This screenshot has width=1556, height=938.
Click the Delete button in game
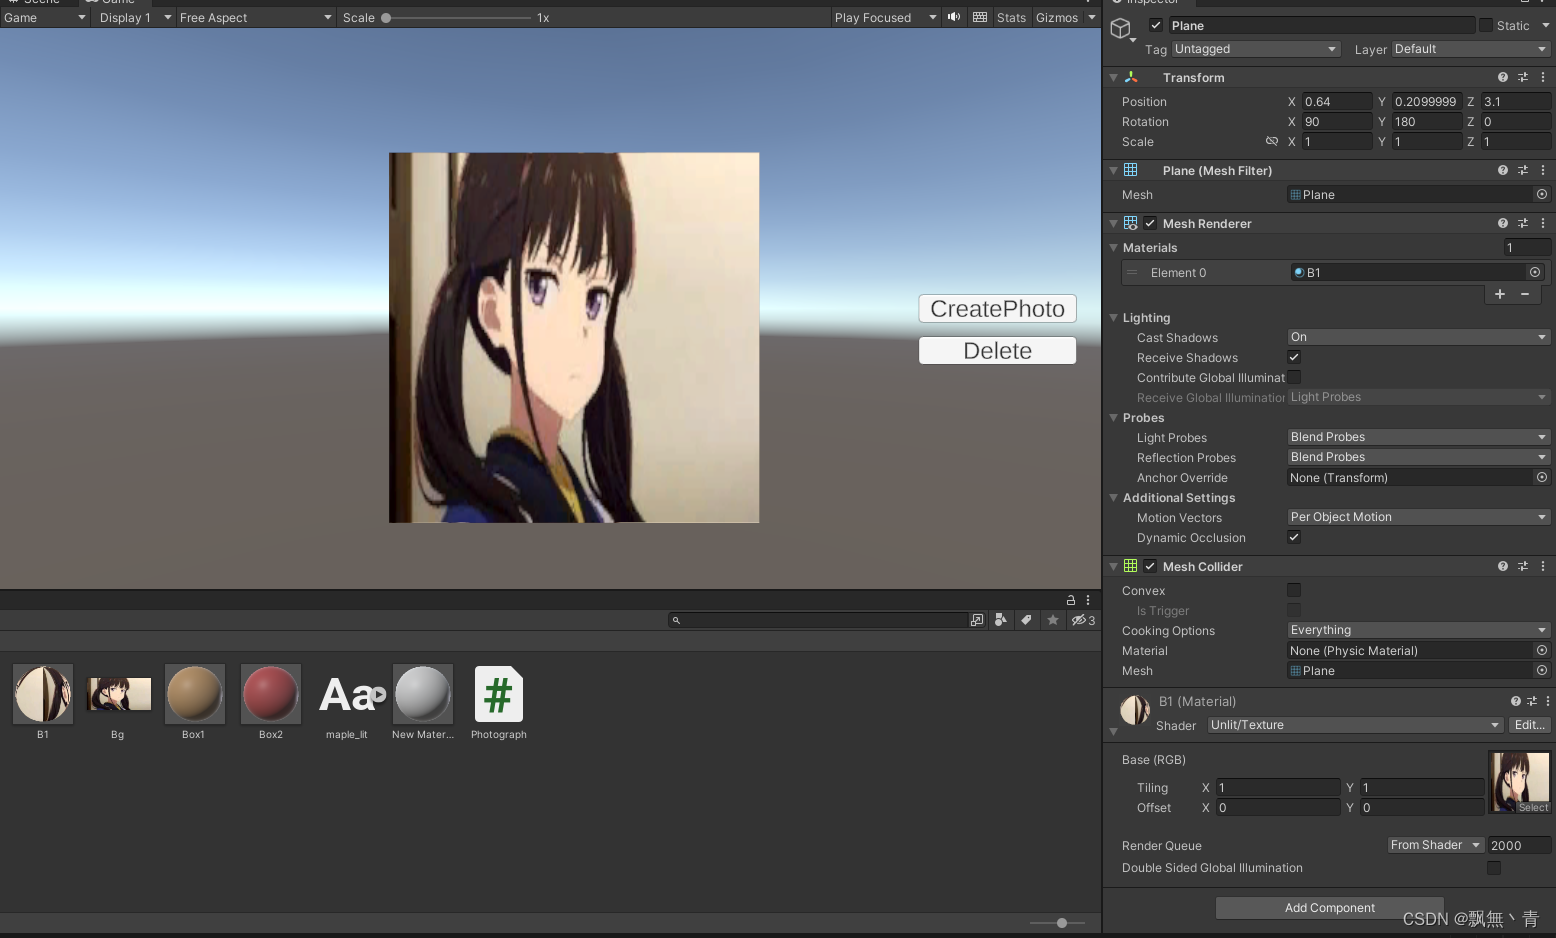coord(997,351)
